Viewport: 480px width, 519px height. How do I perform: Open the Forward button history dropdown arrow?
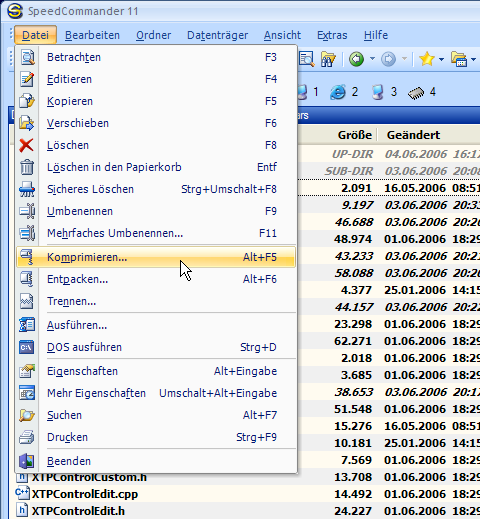(x=404, y=59)
